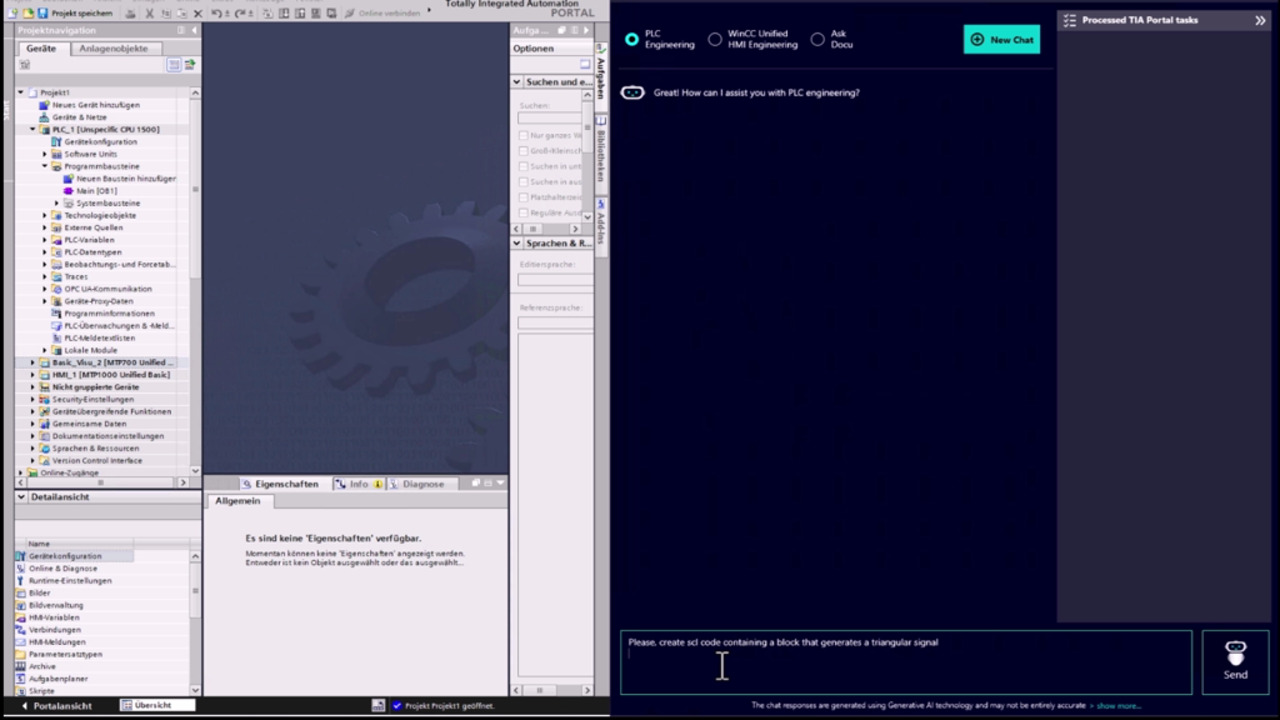Expand the Technologieobjekte tree node

click(x=45, y=216)
